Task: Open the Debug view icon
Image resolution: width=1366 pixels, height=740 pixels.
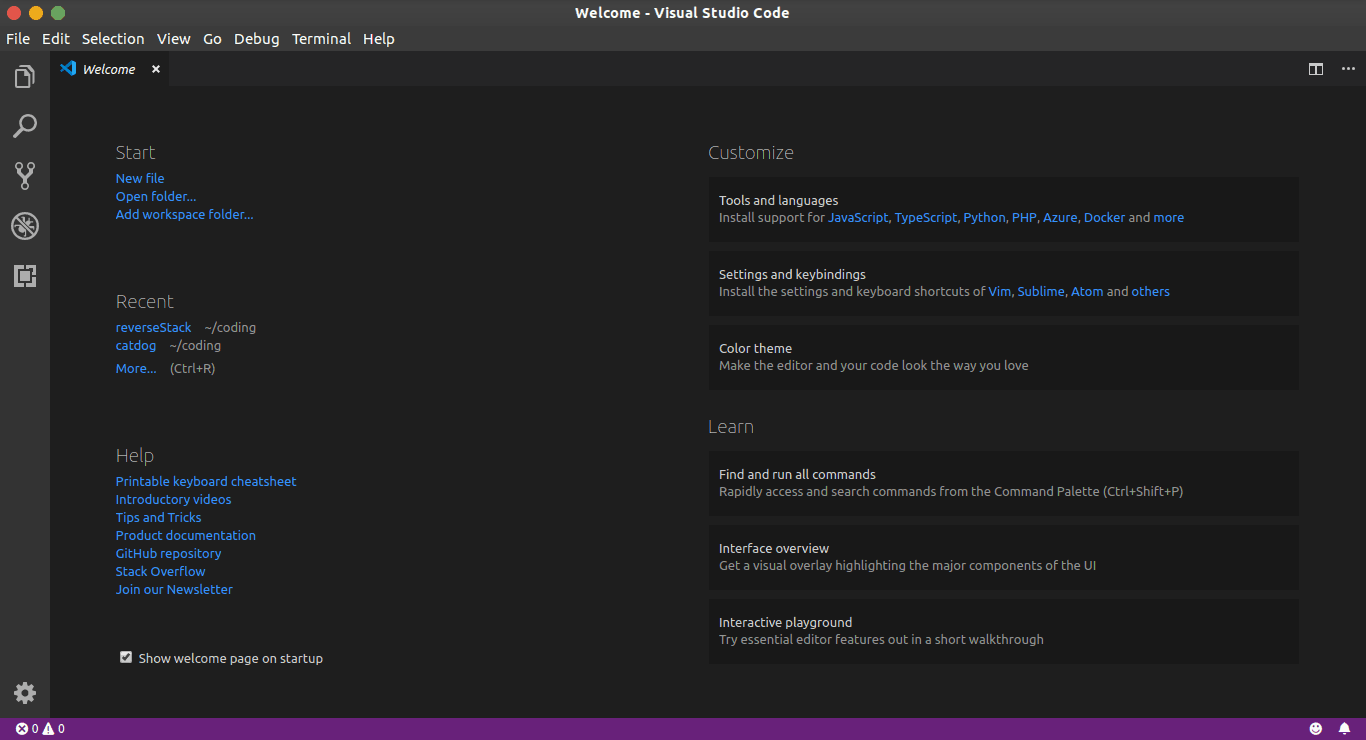Action: click(25, 226)
